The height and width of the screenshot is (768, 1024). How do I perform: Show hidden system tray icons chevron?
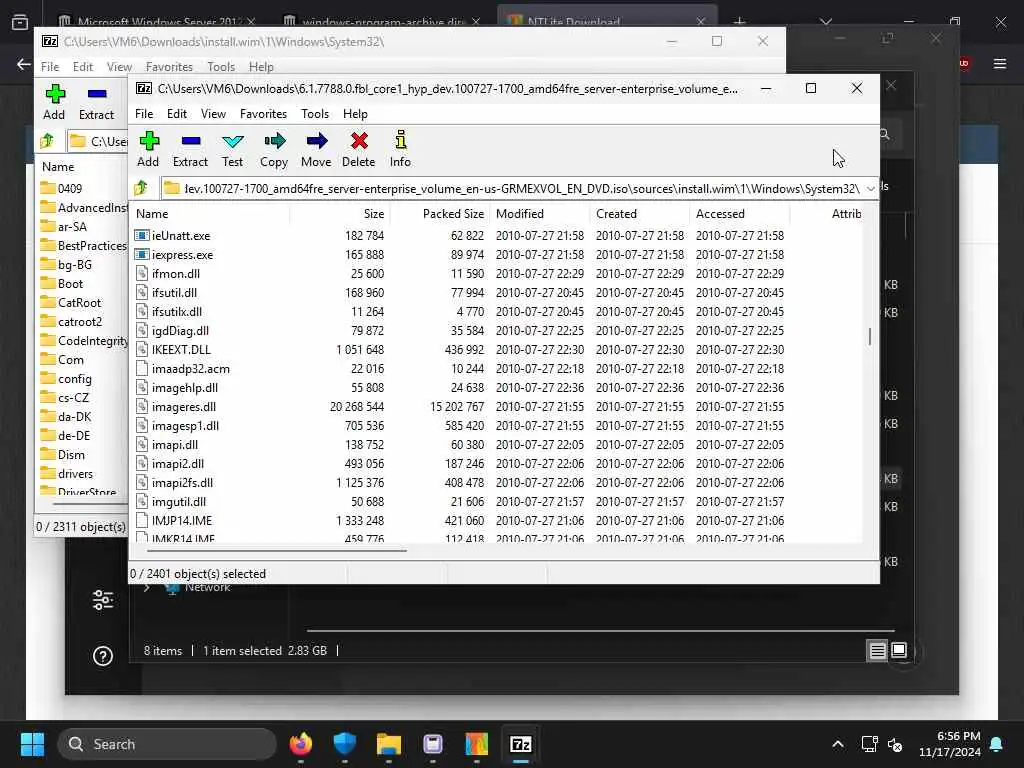click(x=838, y=744)
